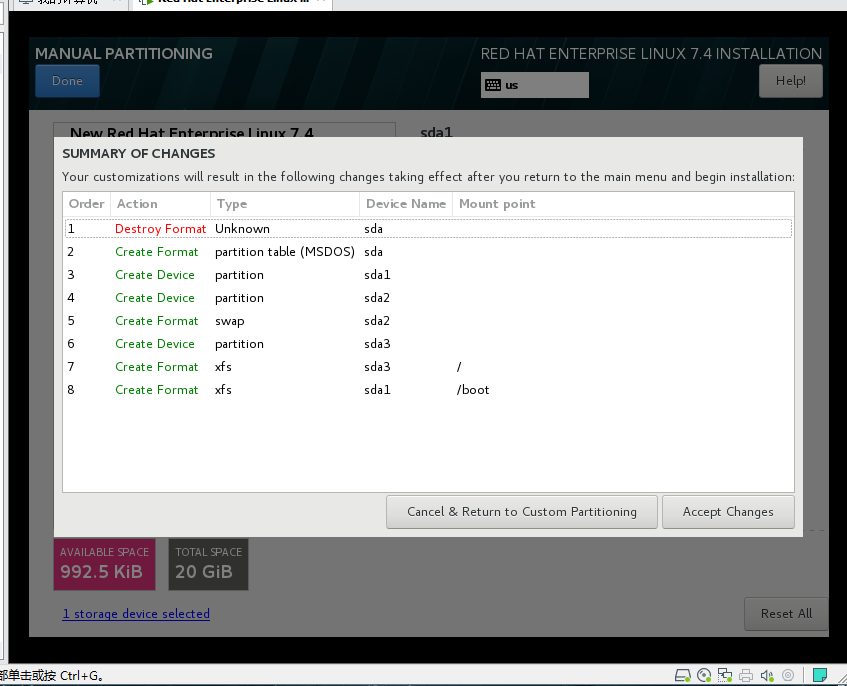
Task: Click Create Format action in row 7
Action: 157,367
